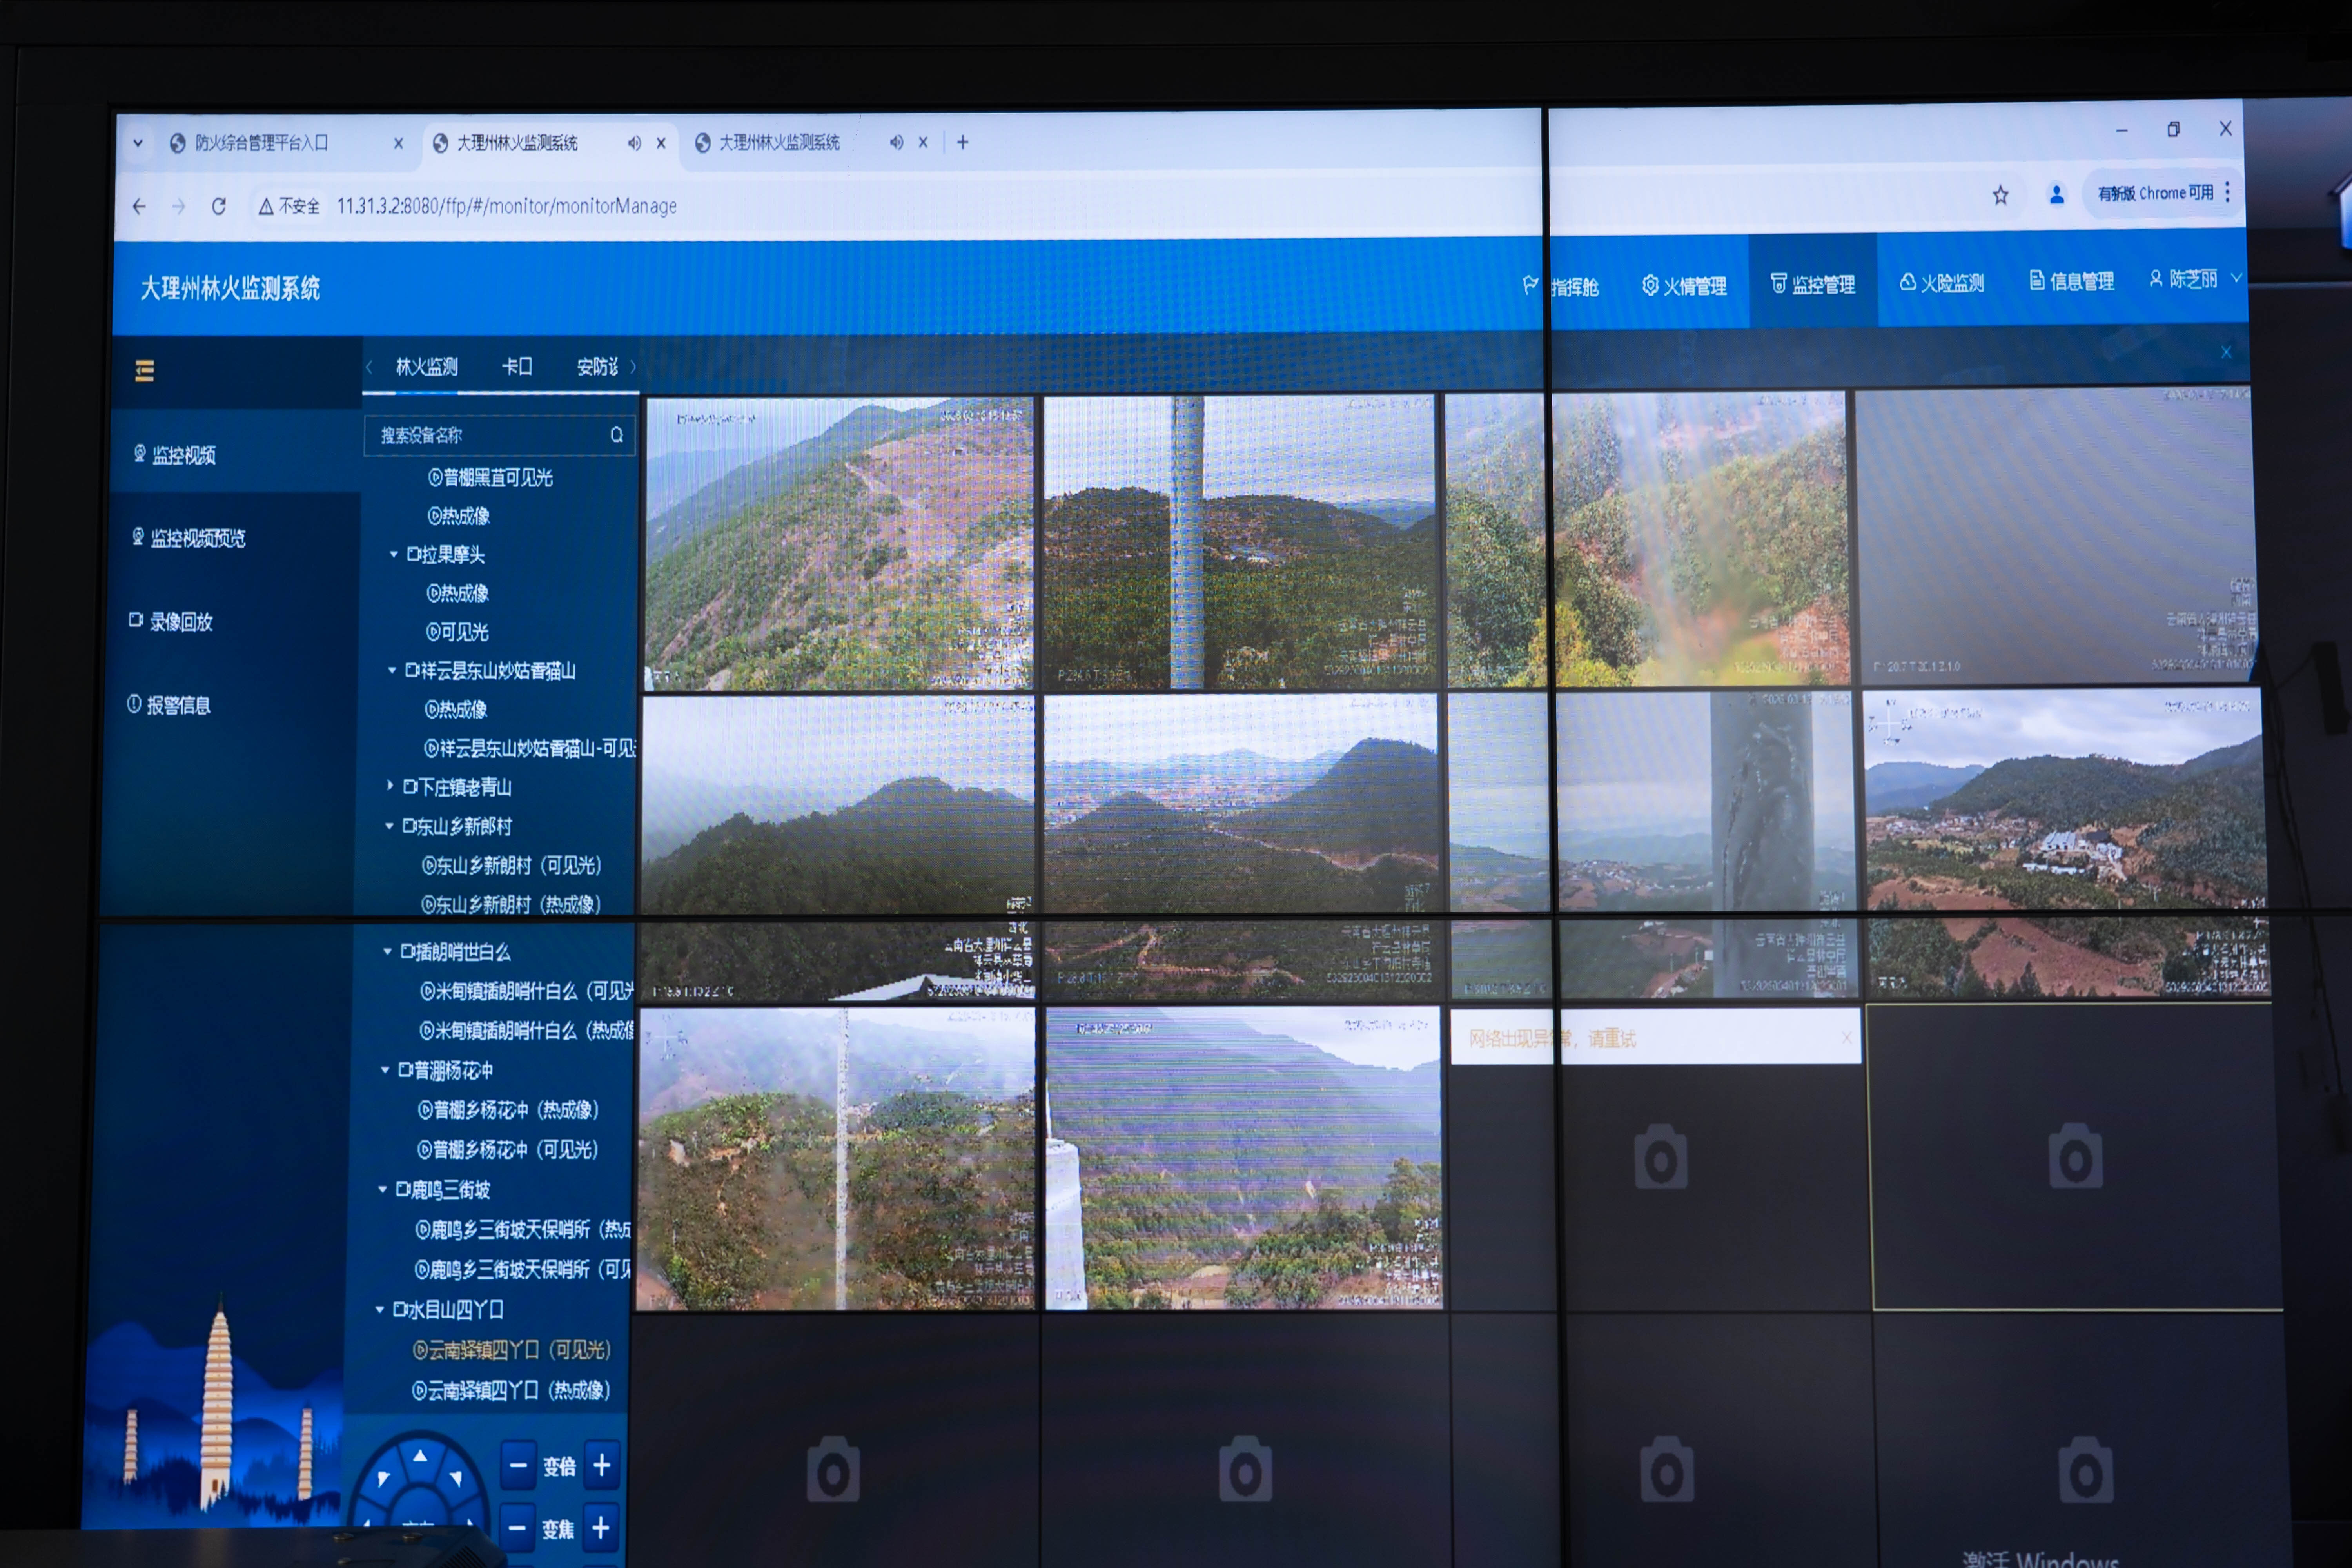Mute the second 大理州林火监测系统 tab speaker icon
The height and width of the screenshot is (1568, 2352).
[x=896, y=143]
